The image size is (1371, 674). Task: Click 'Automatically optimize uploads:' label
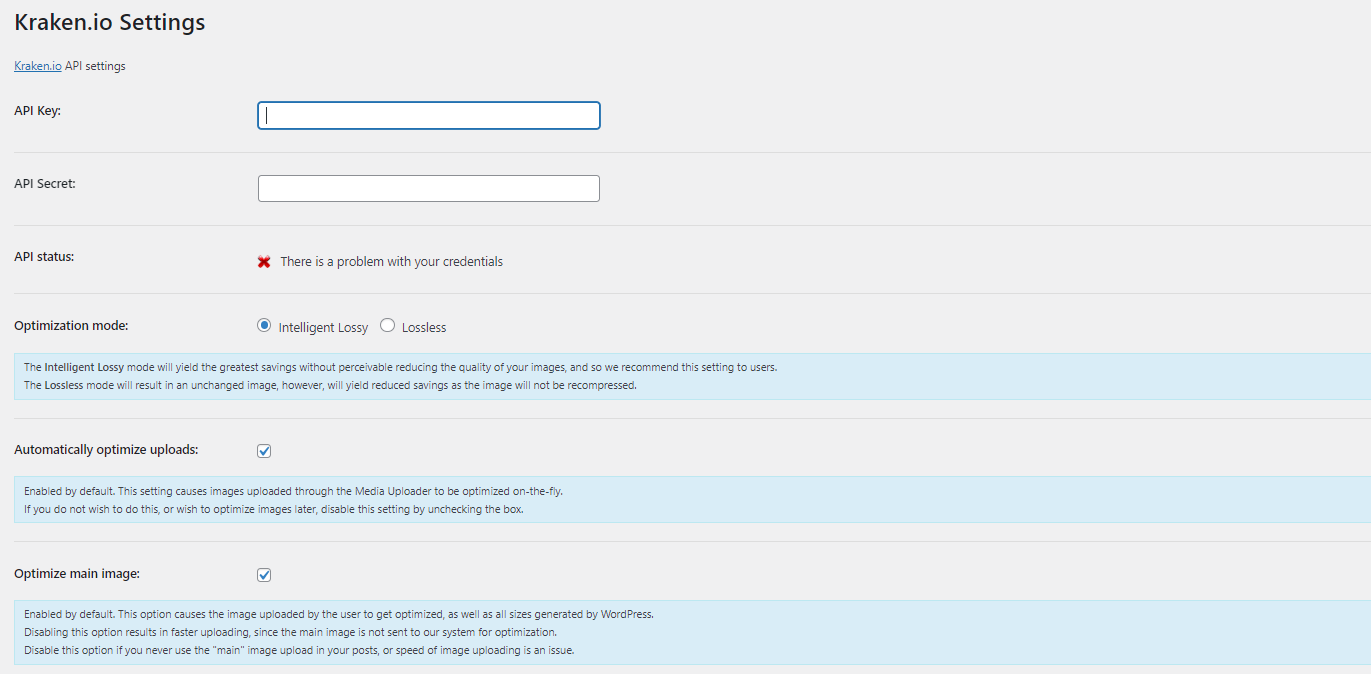click(x=106, y=450)
